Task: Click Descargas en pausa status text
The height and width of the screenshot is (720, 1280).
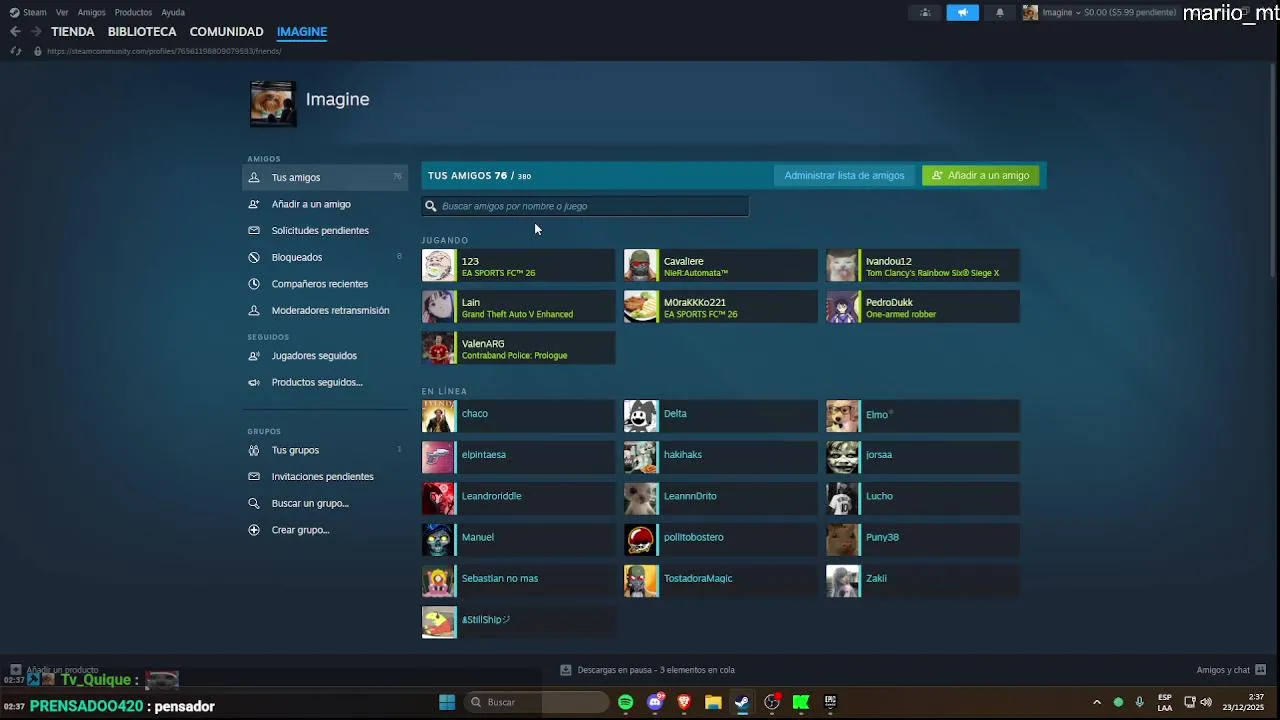Action: (655, 670)
